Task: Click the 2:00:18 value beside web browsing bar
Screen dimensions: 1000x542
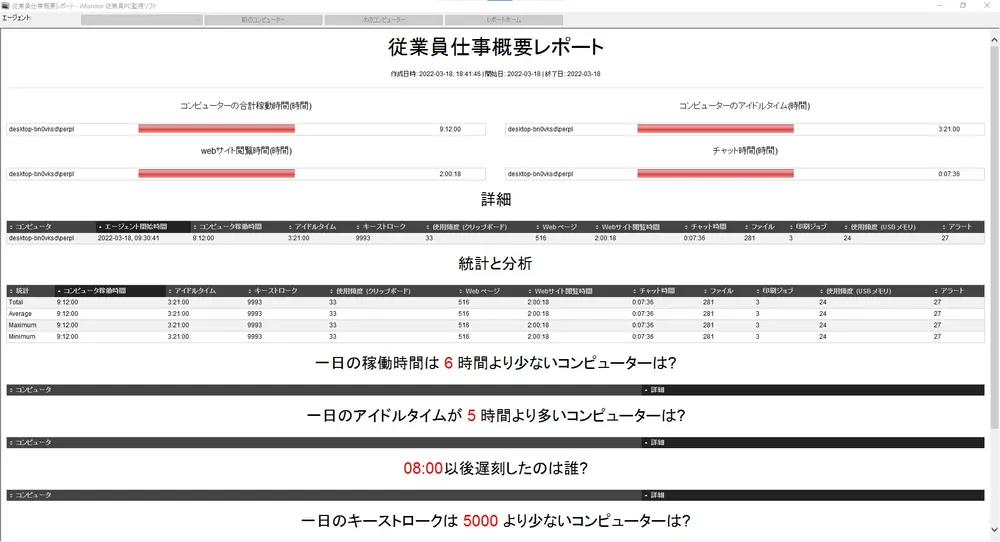Action: (x=450, y=173)
